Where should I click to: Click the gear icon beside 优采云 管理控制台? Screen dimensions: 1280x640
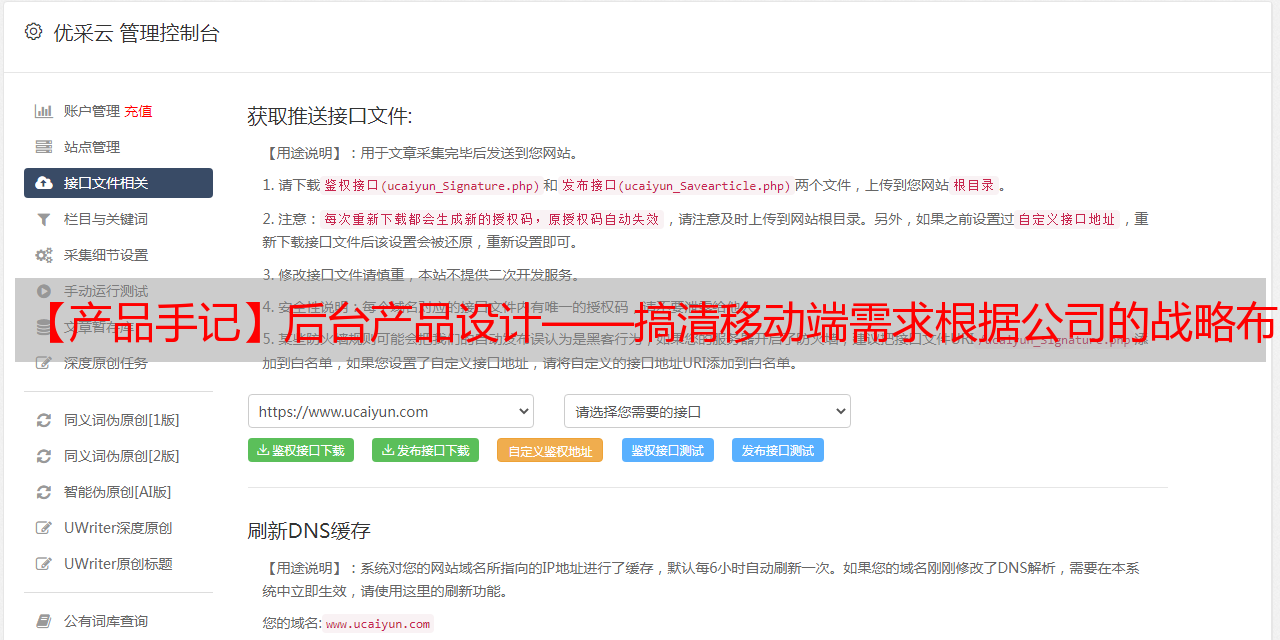click(33, 32)
